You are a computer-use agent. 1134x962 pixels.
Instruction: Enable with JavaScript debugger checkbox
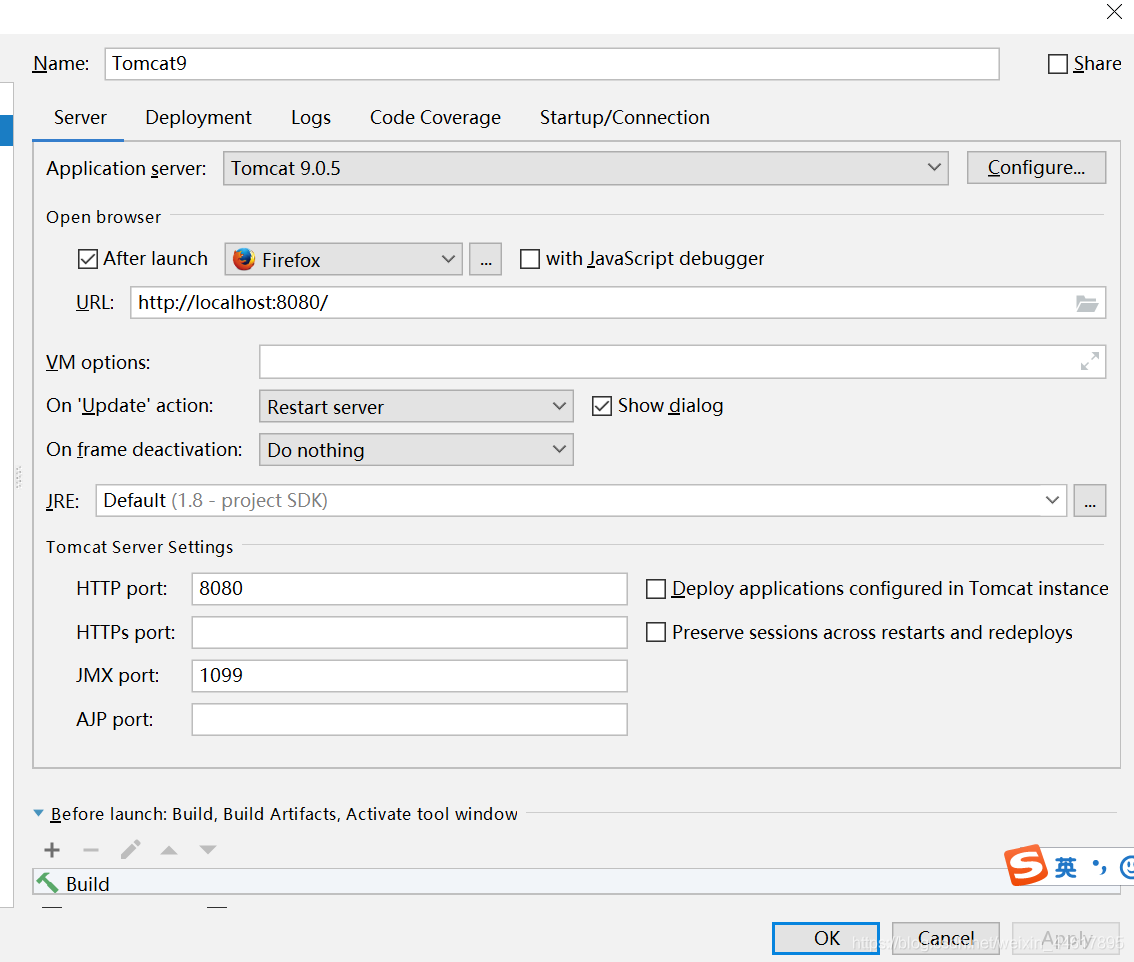[x=529, y=259]
